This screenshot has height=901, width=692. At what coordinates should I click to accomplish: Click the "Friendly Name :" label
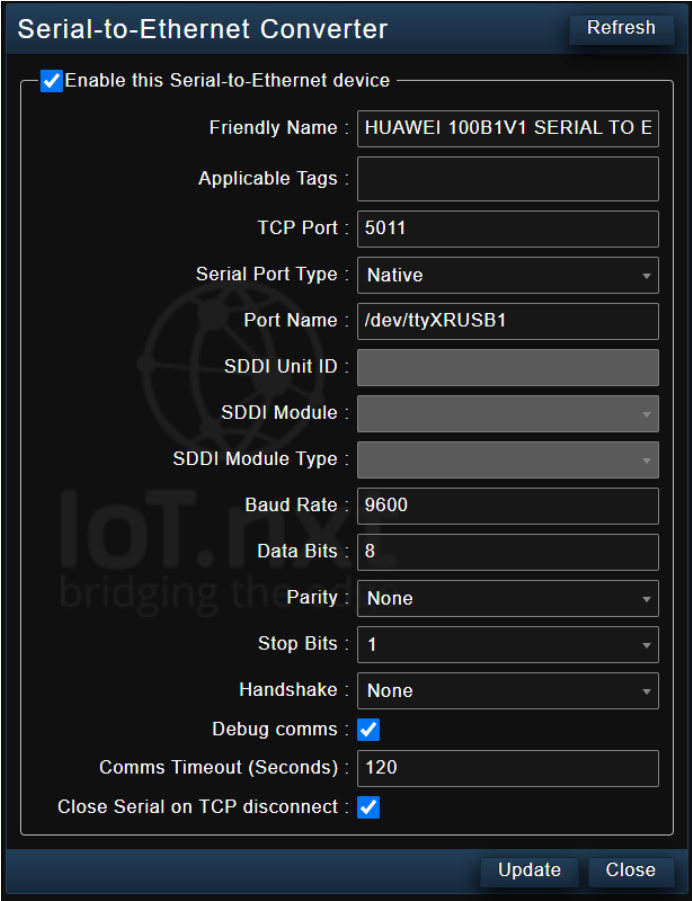click(279, 128)
